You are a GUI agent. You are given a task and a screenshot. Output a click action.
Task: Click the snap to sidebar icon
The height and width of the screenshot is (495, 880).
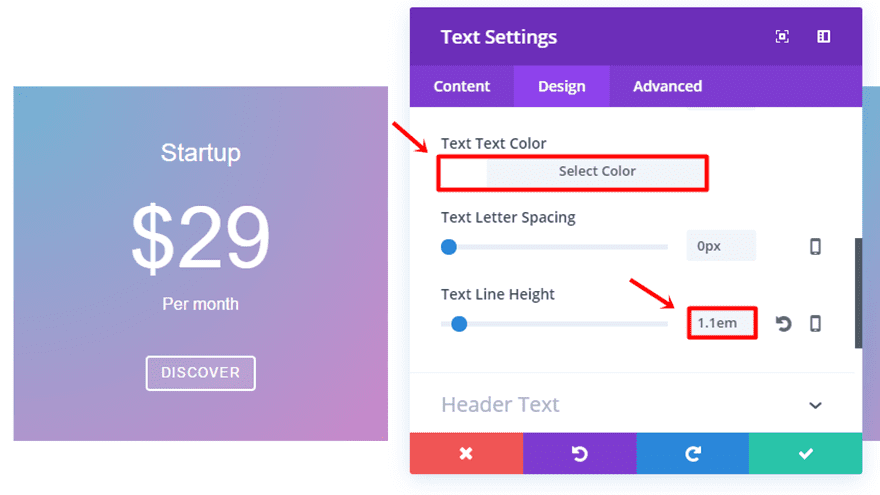pos(823,37)
